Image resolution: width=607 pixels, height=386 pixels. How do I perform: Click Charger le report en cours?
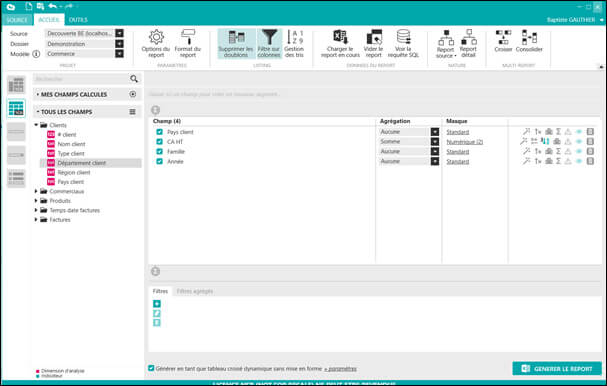click(340, 44)
